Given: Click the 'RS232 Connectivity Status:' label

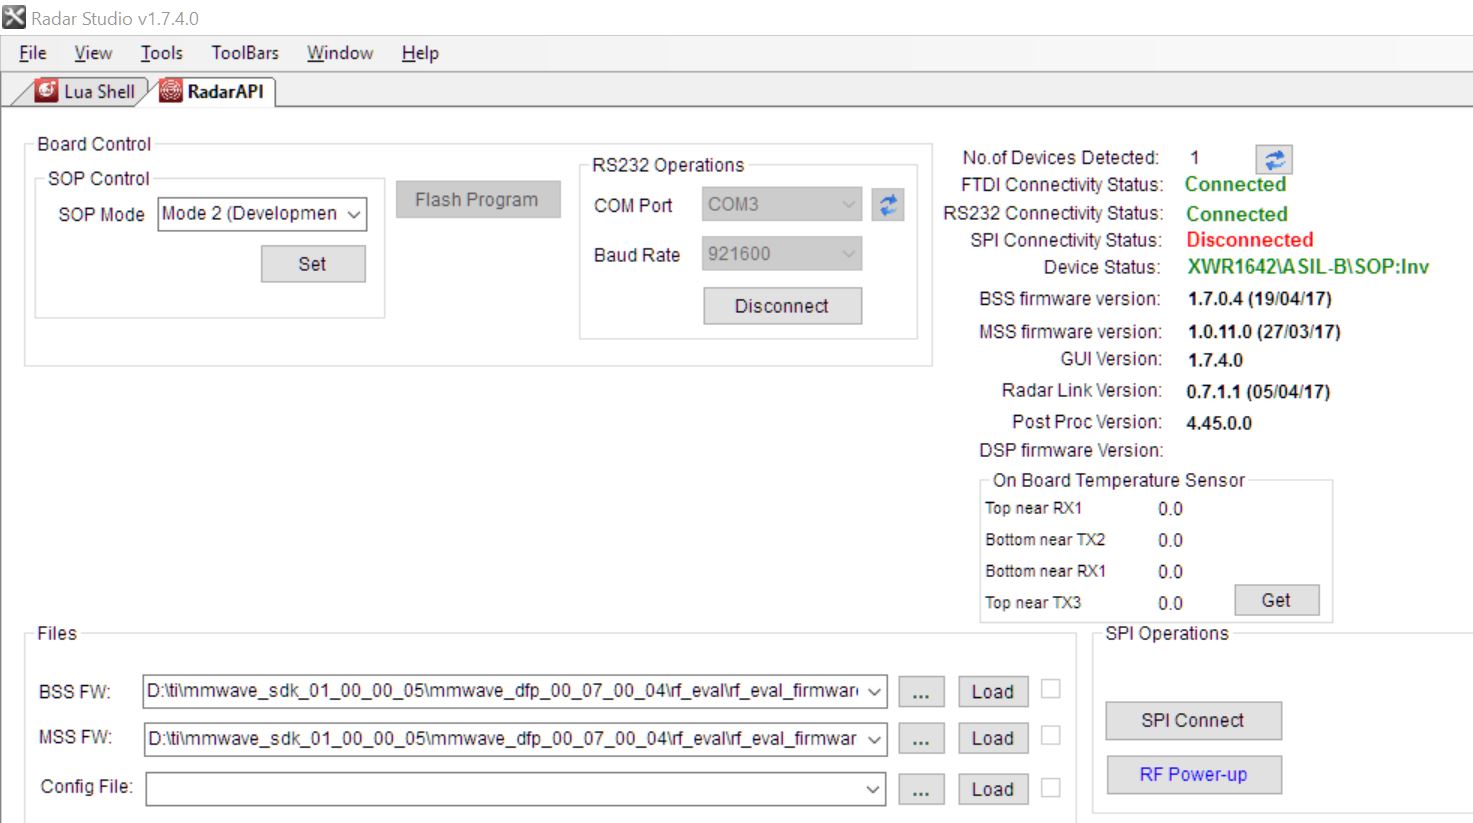Looking at the screenshot, I should [x=1054, y=213].
